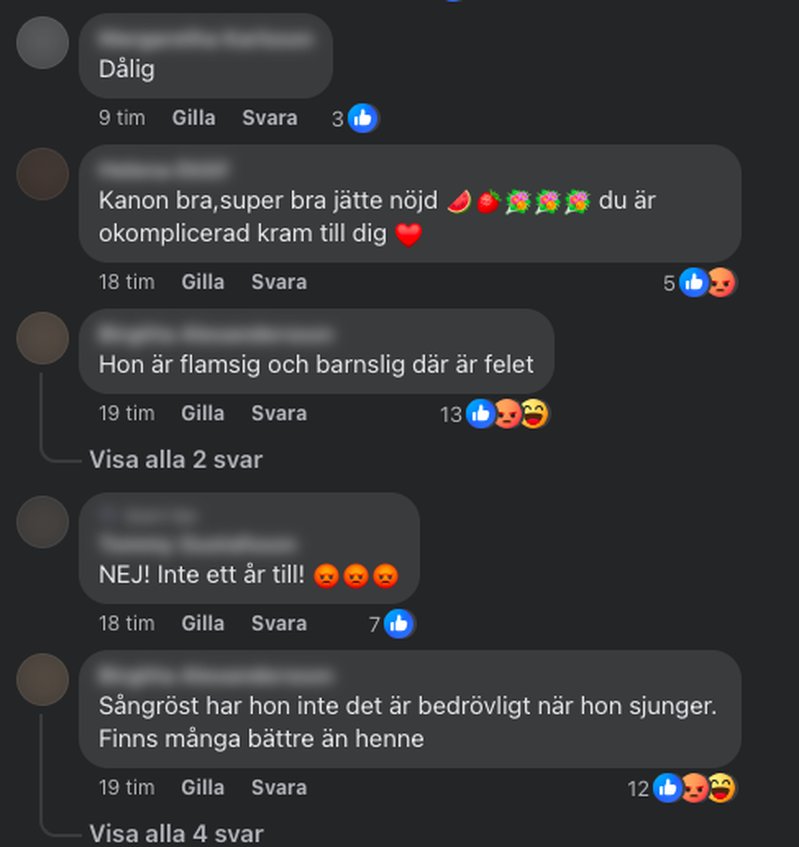Image resolution: width=799 pixels, height=847 pixels.
Task: Open the "18 tim" timestamp of the "Kanon bra" comment
Action: click(x=126, y=282)
